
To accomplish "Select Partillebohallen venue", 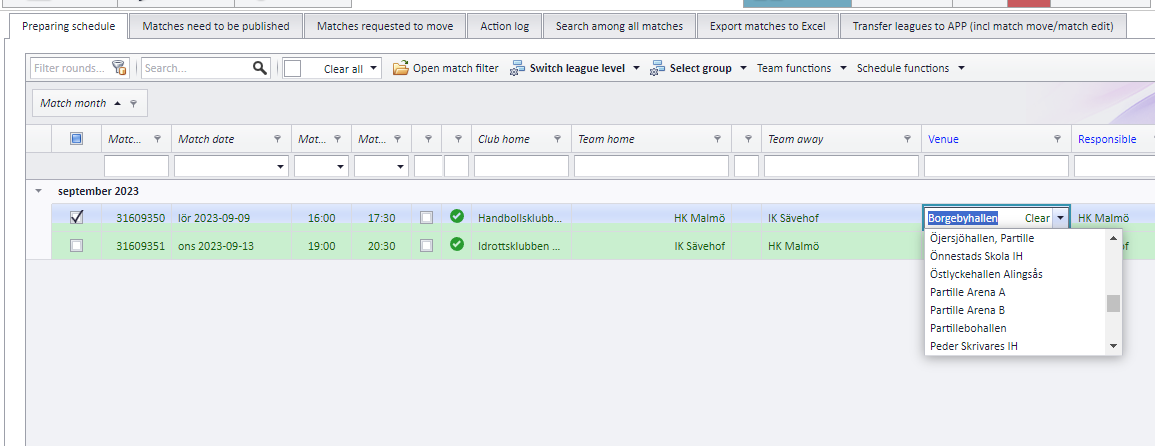I will click(x=1014, y=328).
